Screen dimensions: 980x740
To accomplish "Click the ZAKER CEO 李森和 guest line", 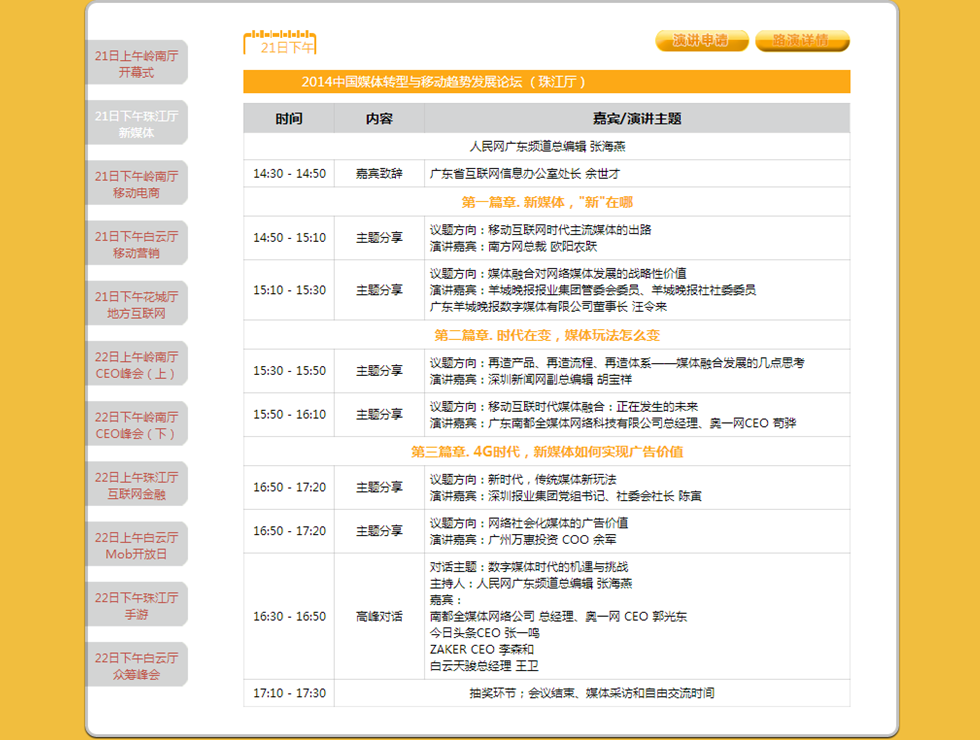I will (x=482, y=649).
